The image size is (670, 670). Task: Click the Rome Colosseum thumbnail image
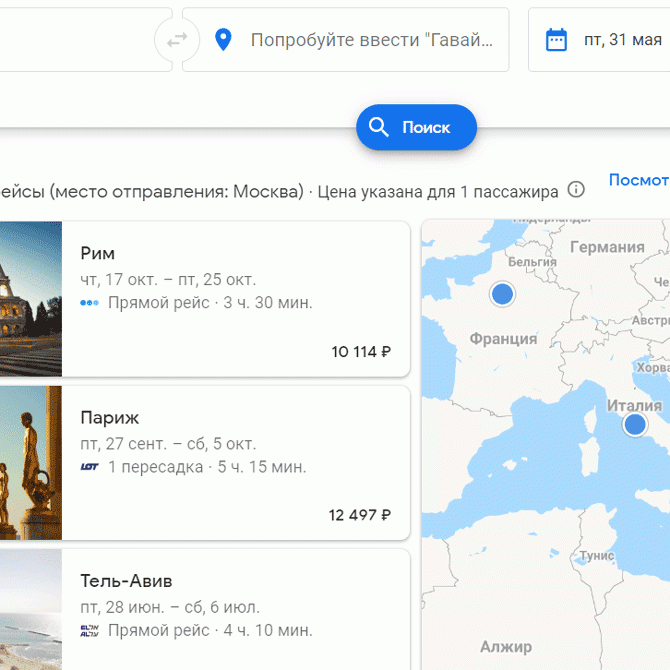click(x=30, y=299)
